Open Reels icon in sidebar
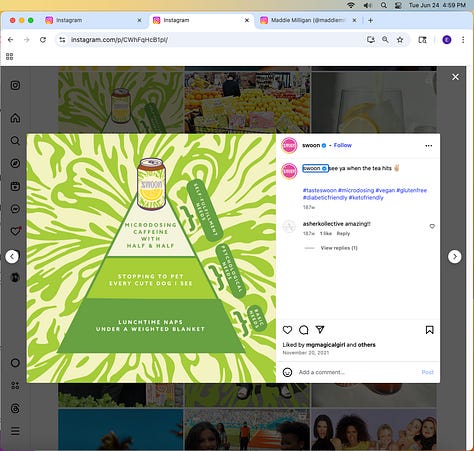 tap(15, 186)
